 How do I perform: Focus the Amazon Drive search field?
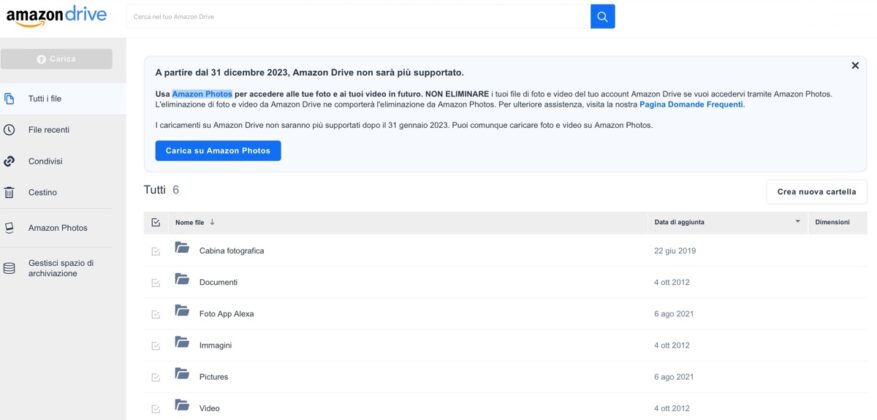tap(358, 17)
